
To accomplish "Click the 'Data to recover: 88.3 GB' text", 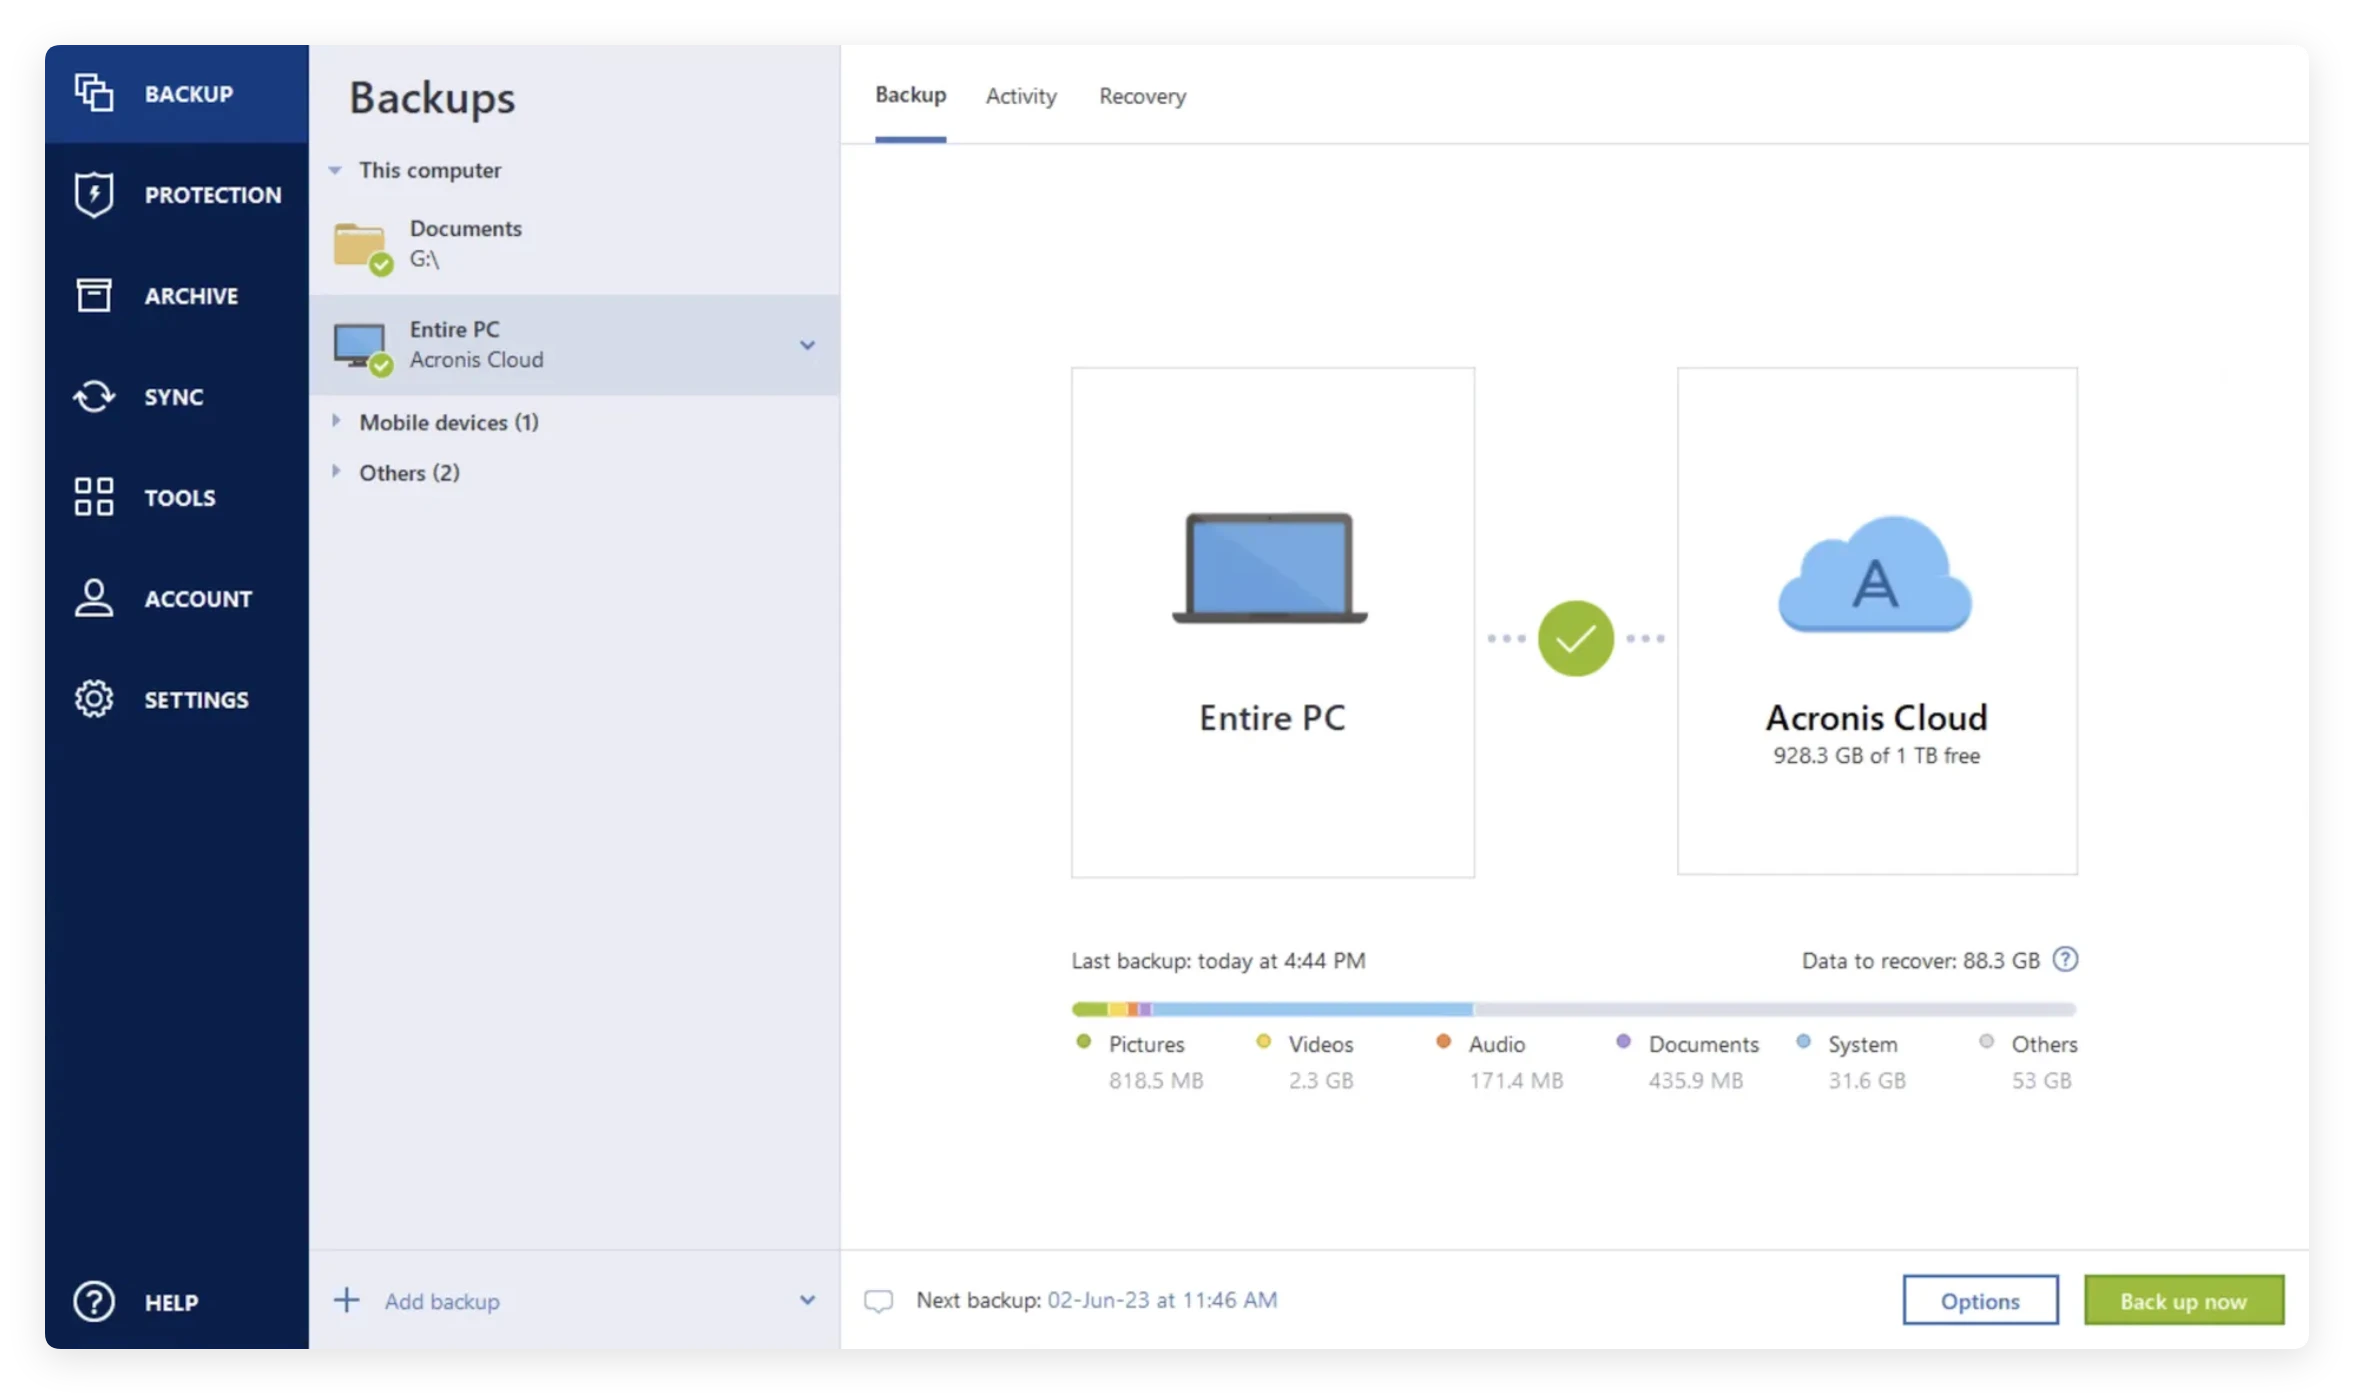I will tap(1920, 960).
